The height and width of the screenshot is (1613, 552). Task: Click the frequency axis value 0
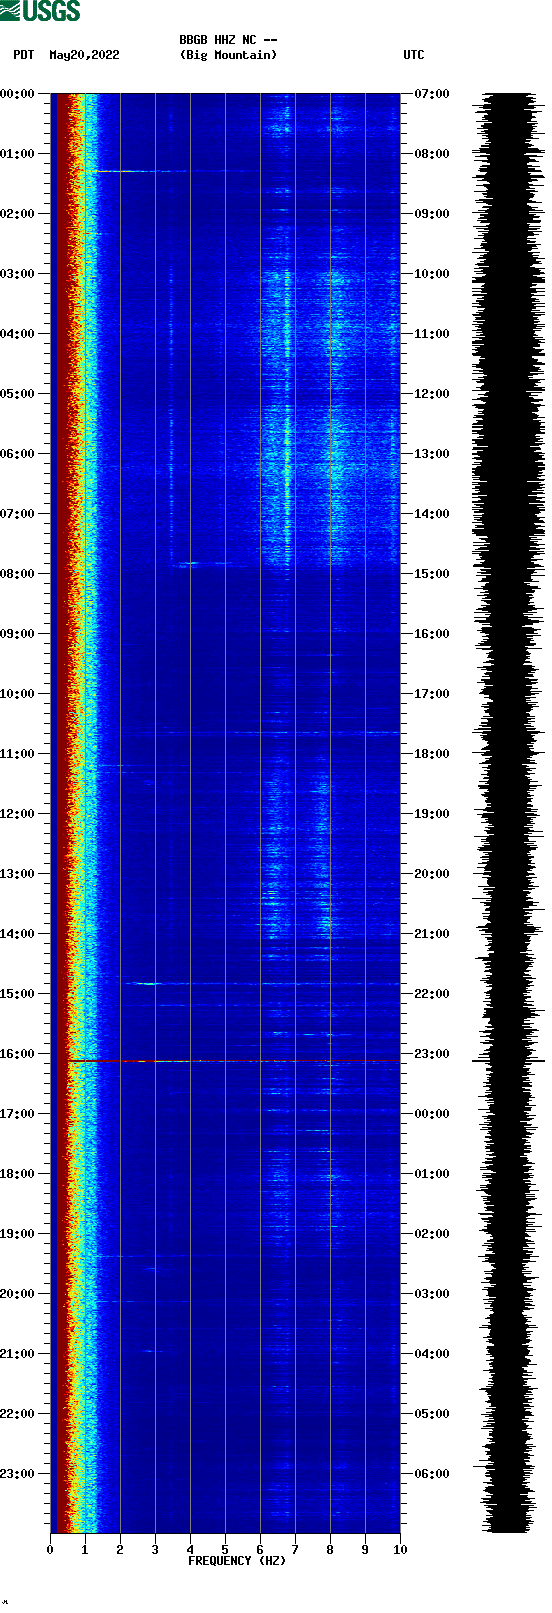(x=50, y=1550)
